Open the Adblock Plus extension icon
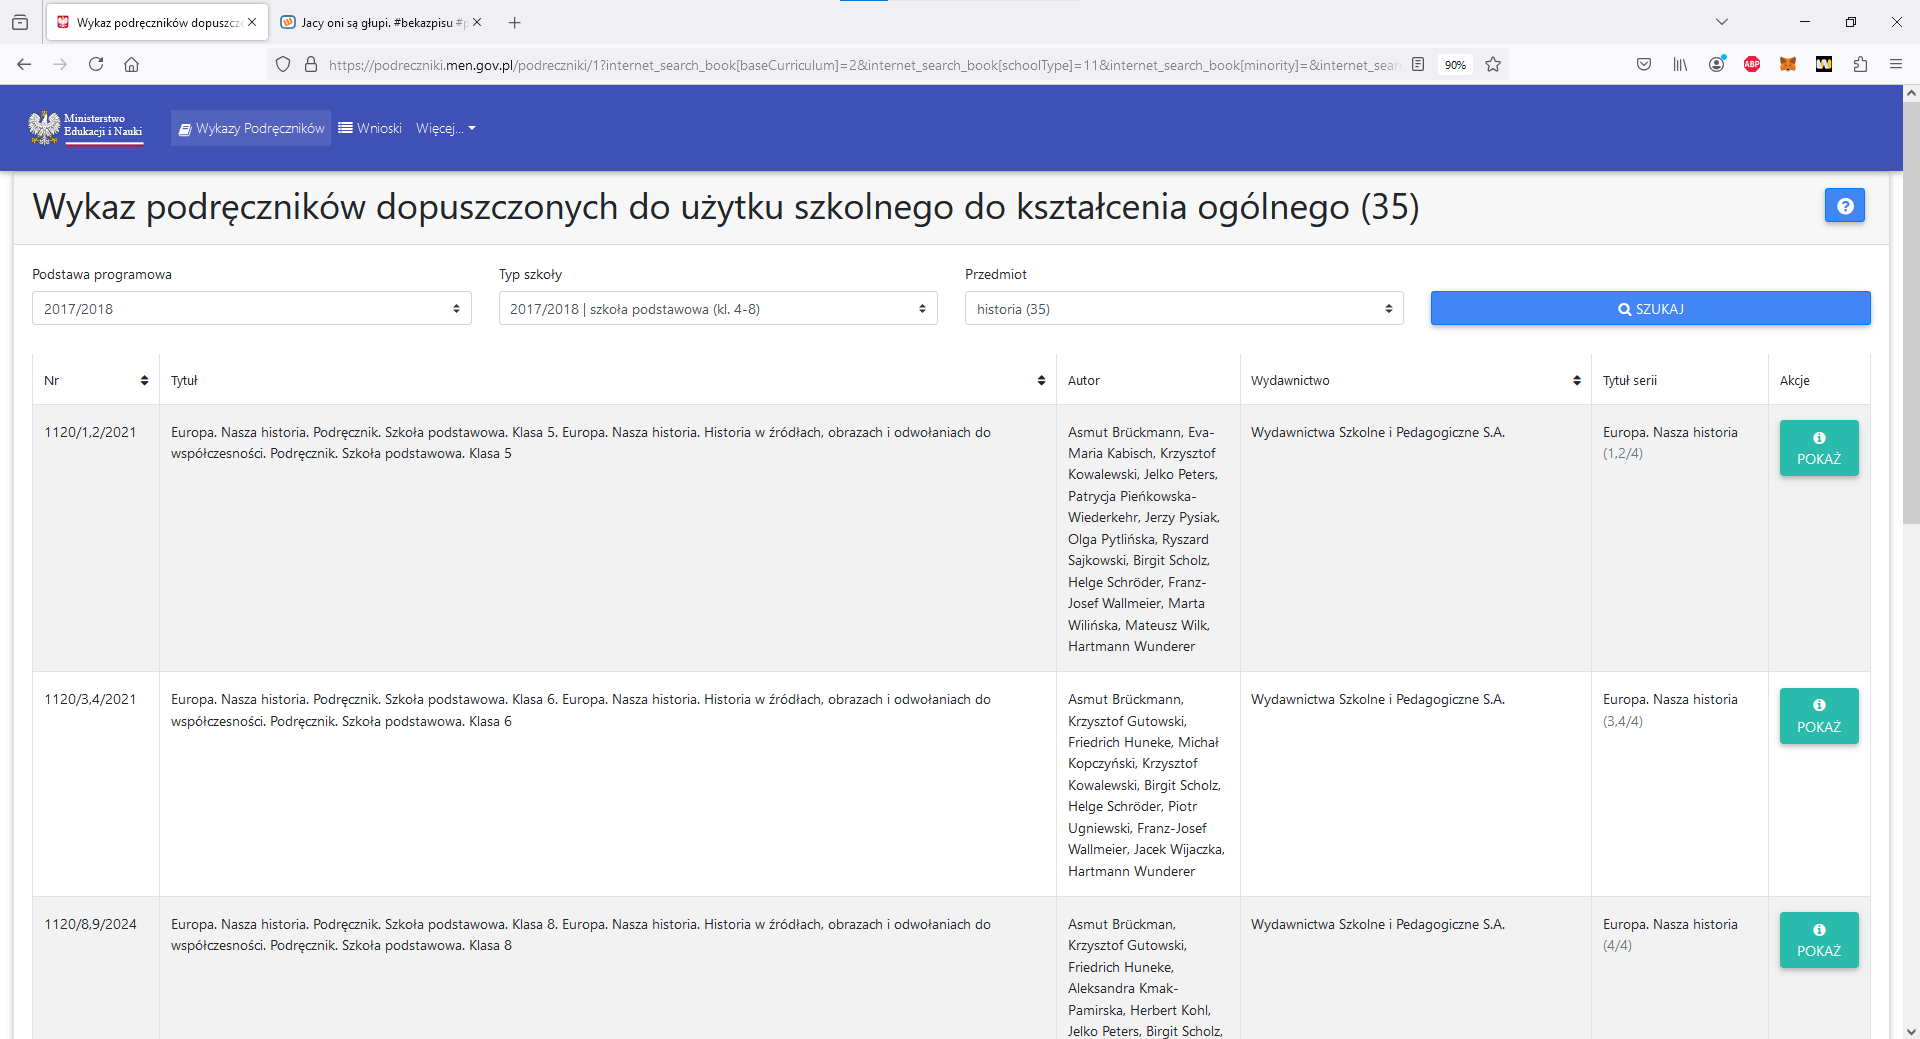 (x=1752, y=64)
